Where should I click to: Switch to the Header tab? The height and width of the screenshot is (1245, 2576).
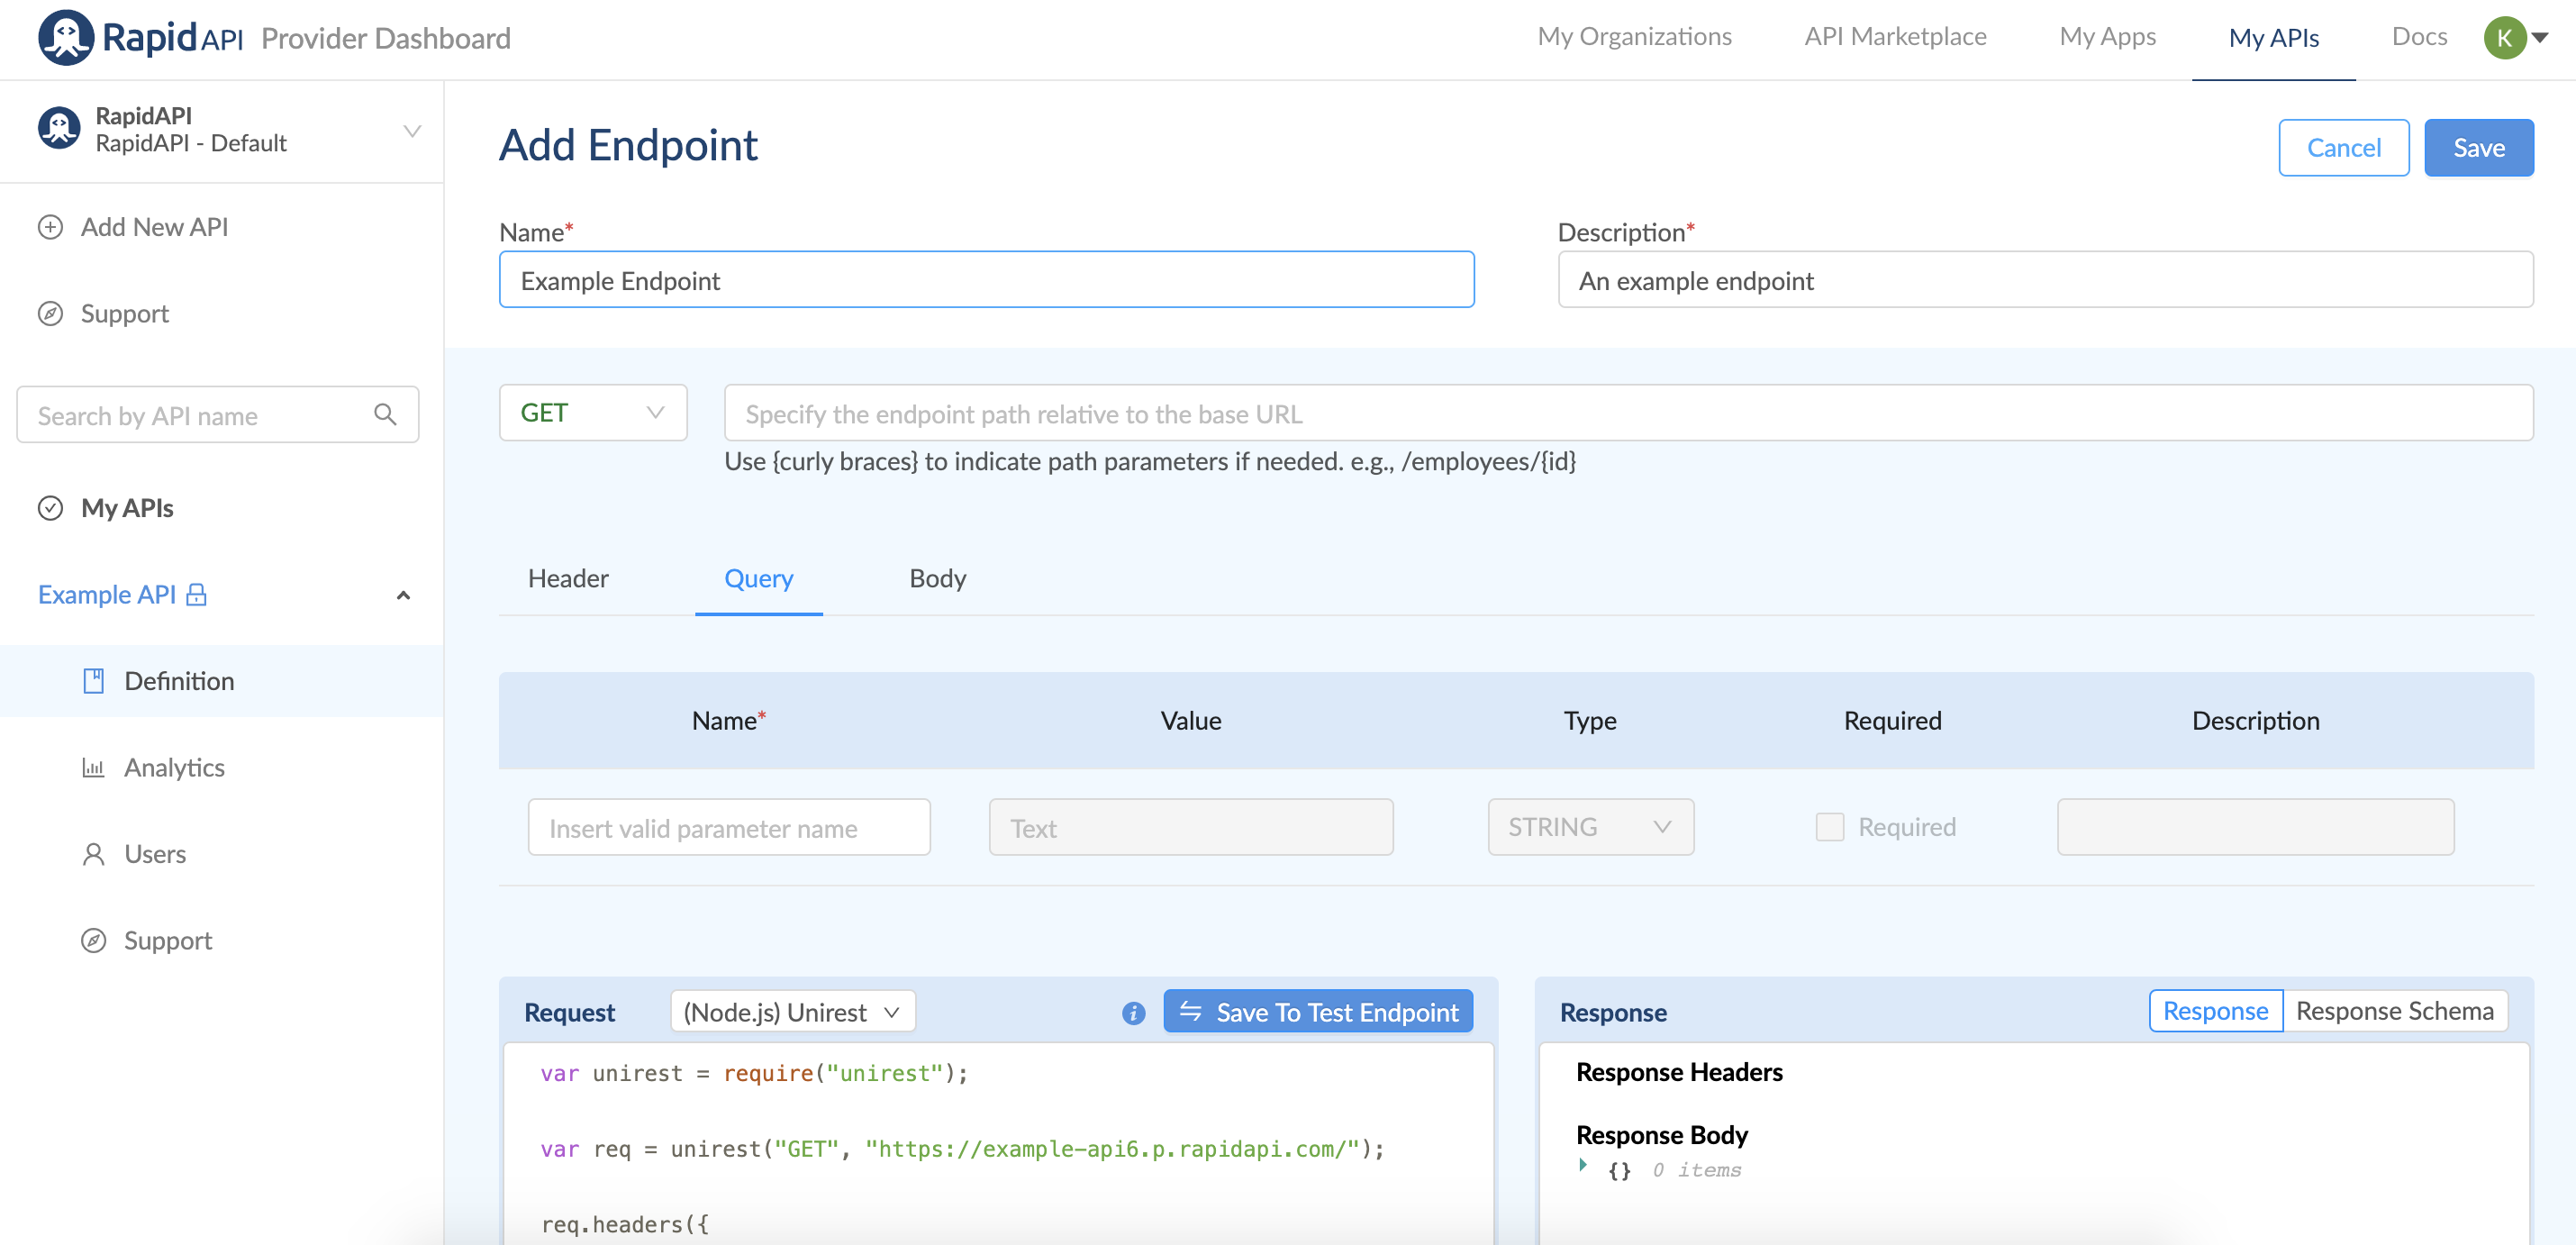568,579
